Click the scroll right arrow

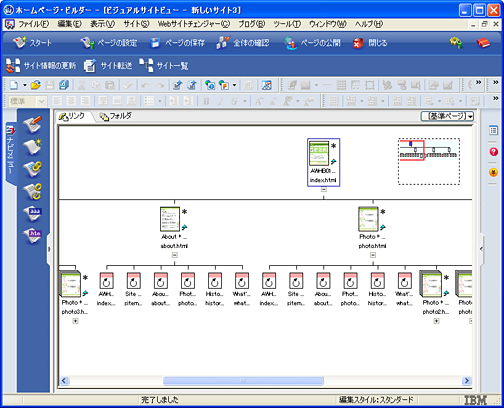(467, 380)
